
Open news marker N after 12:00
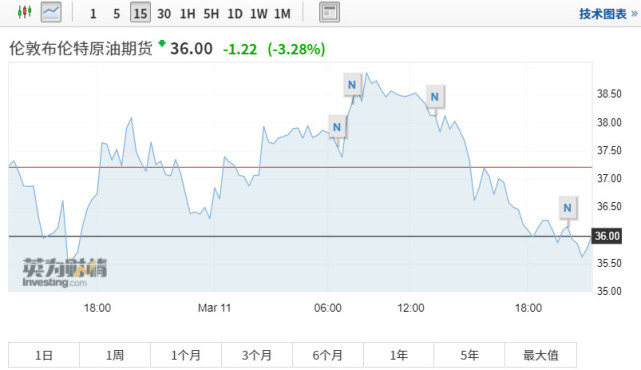(435, 97)
